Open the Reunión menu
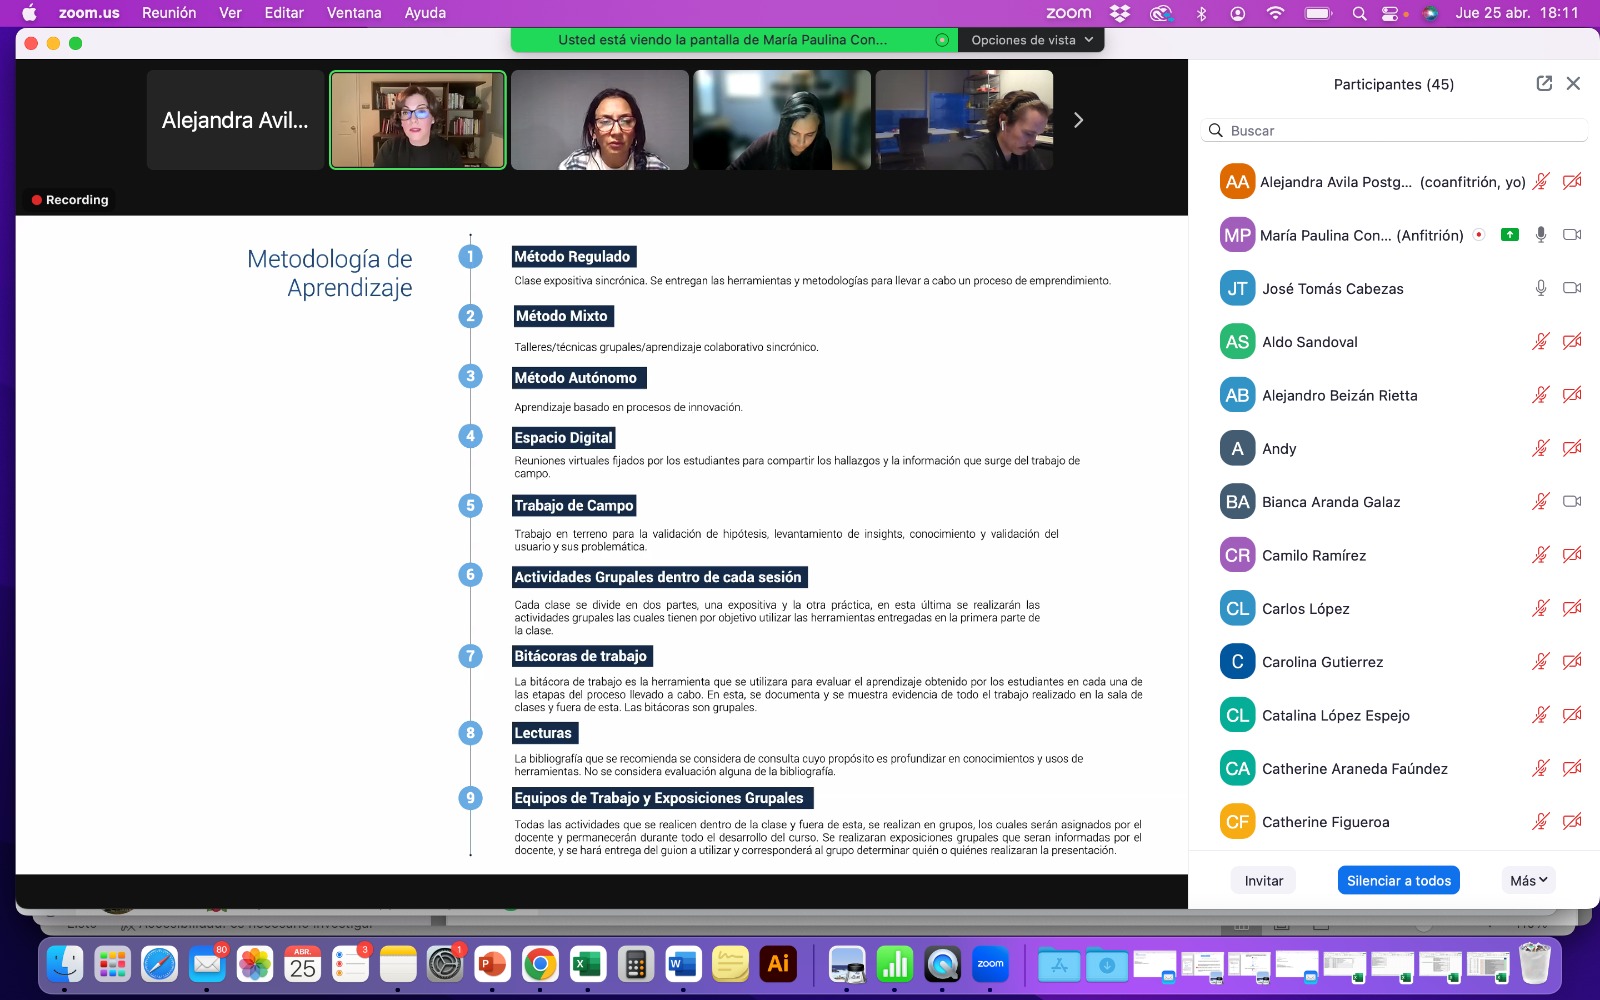The height and width of the screenshot is (1000, 1600). tap(169, 13)
